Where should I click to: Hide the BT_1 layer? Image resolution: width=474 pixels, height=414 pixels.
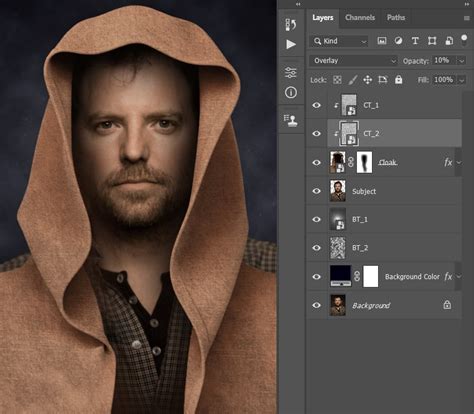pos(316,219)
